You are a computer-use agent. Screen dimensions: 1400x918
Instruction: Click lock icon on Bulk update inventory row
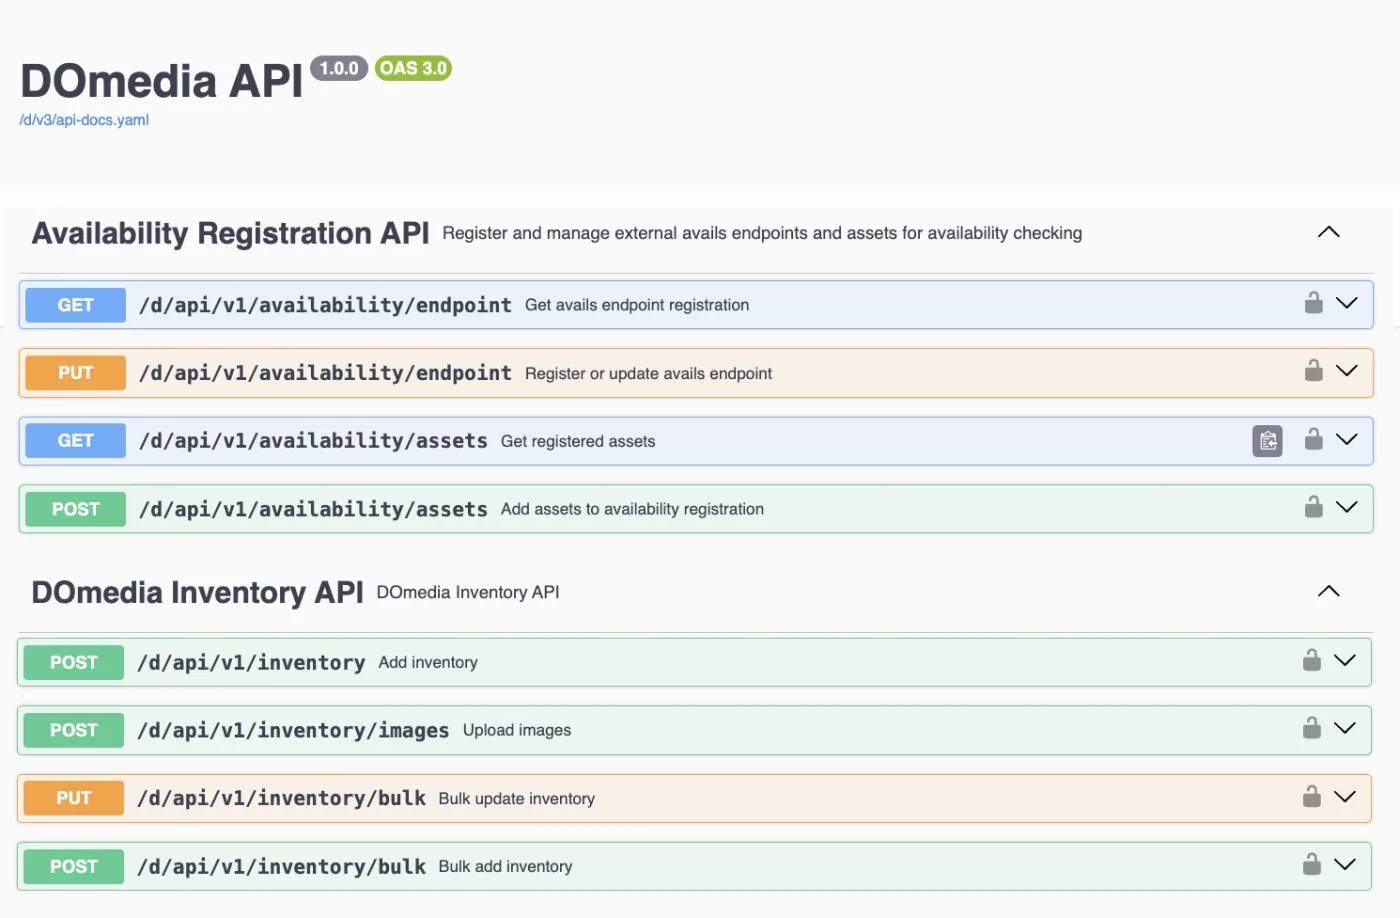[x=1311, y=796]
